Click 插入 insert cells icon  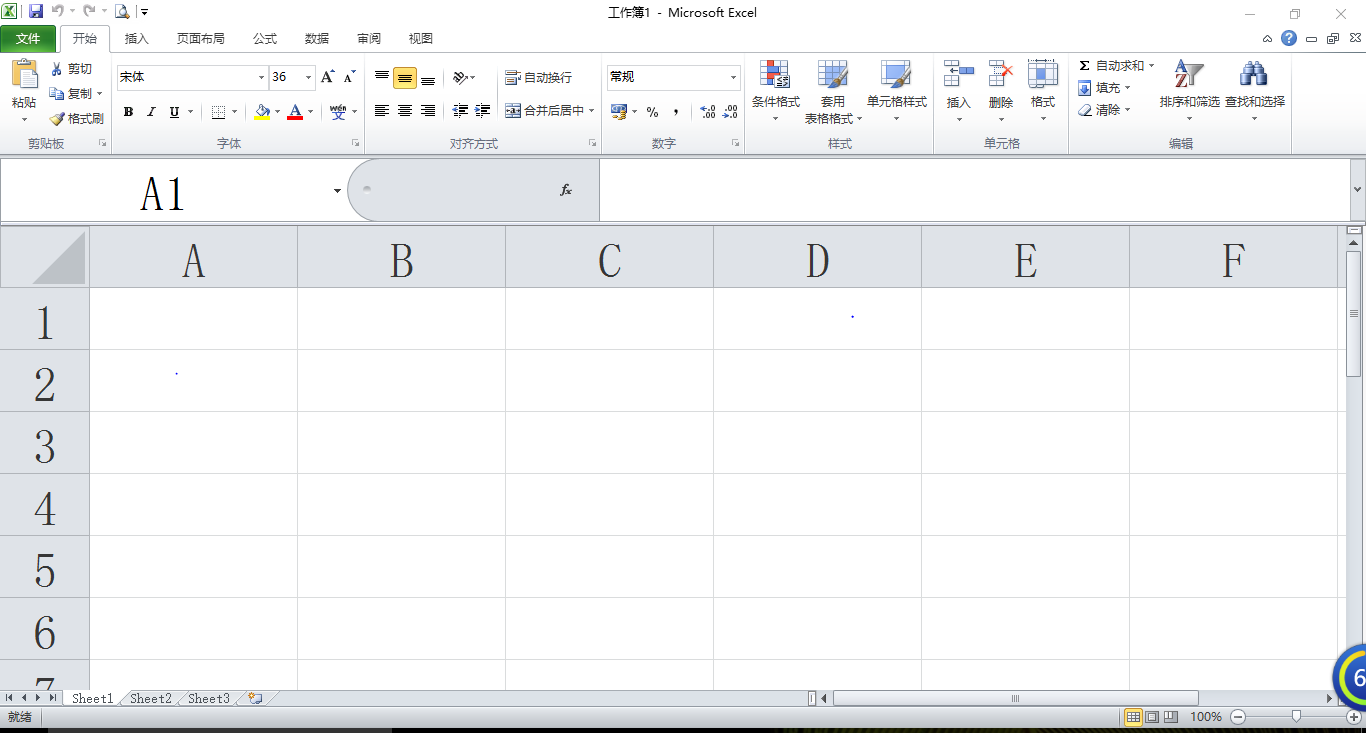959,74
